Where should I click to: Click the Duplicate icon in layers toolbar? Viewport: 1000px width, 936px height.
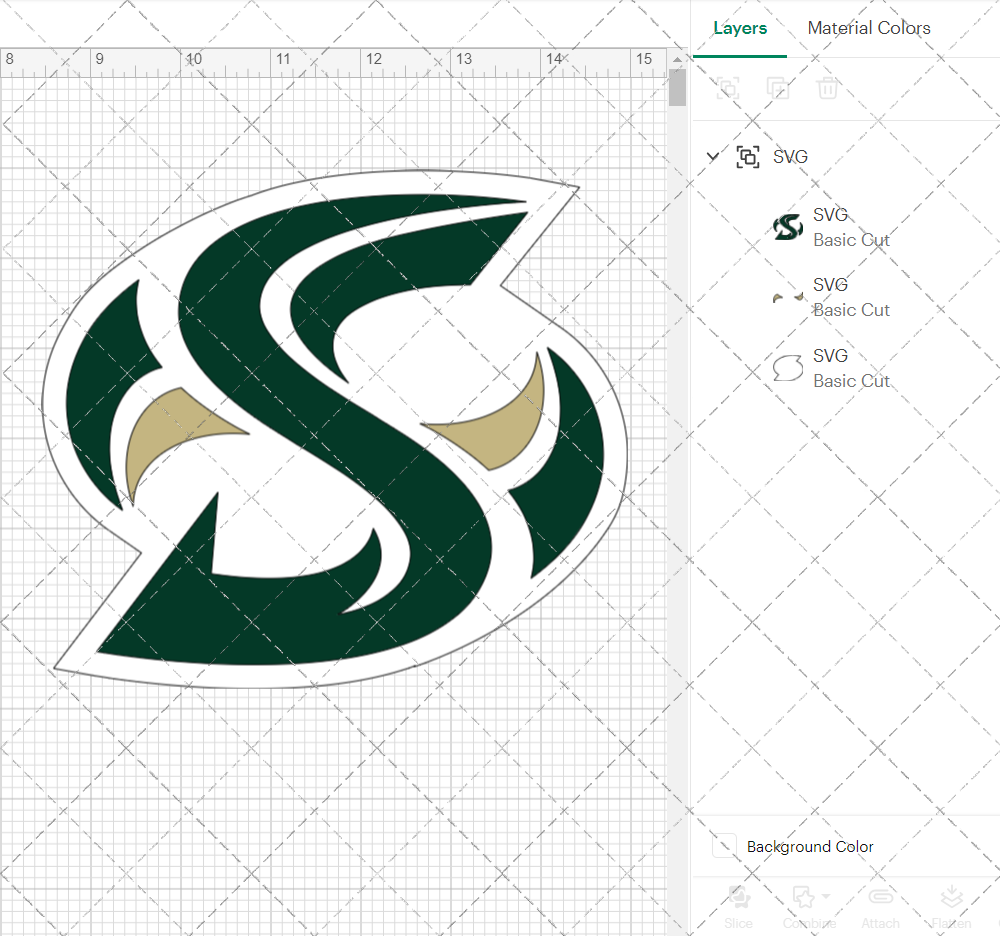pos(777,88)
